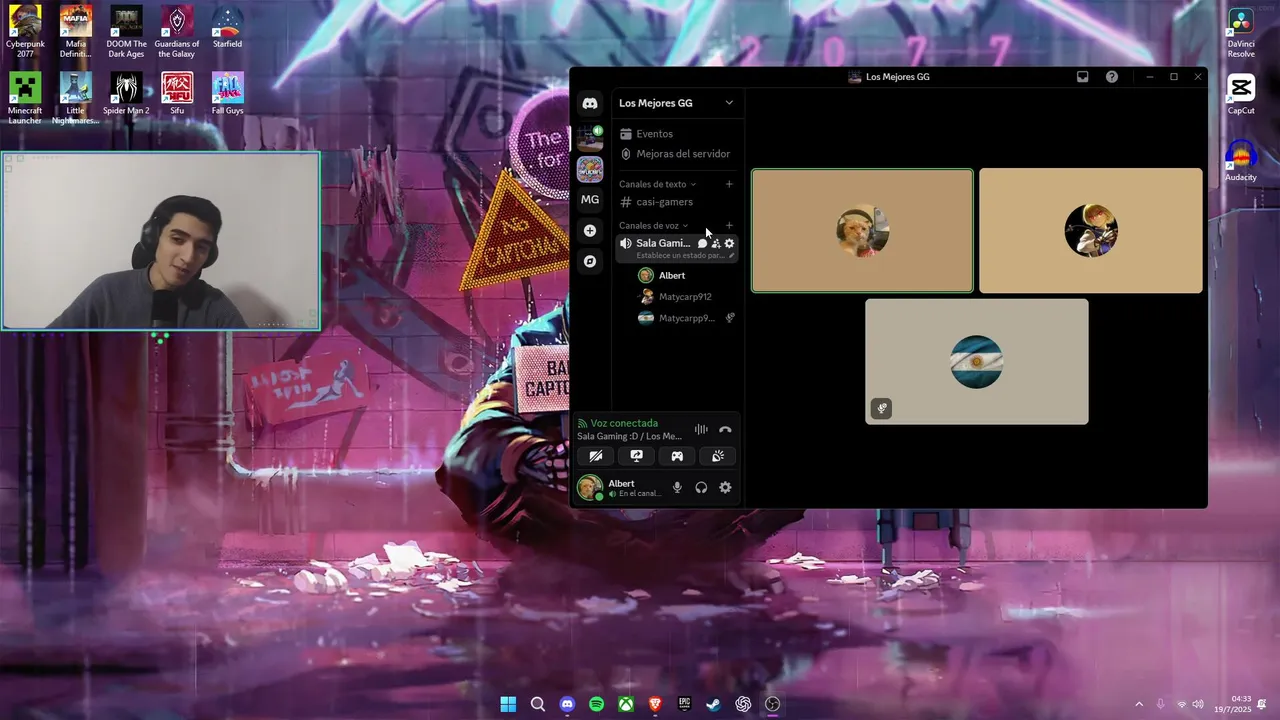This screenshot has width=1280, height=720.
Task: Select the Sala Gaming voice channel
Action: pyautogui.click(x=663, y=243)
